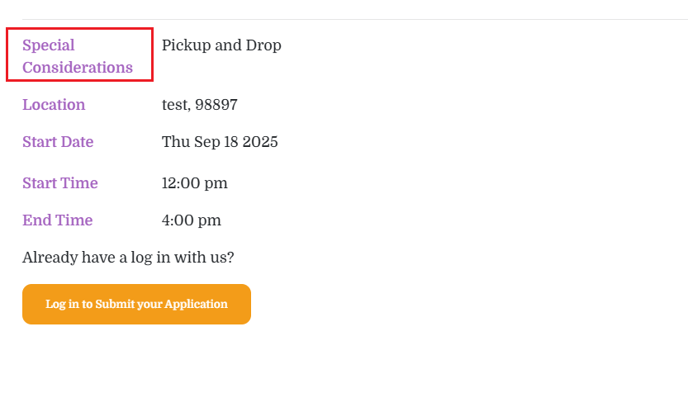Select the year 2025 in start date
The height and width of the screenshot is (393, 688).
(x=260, y=142)
